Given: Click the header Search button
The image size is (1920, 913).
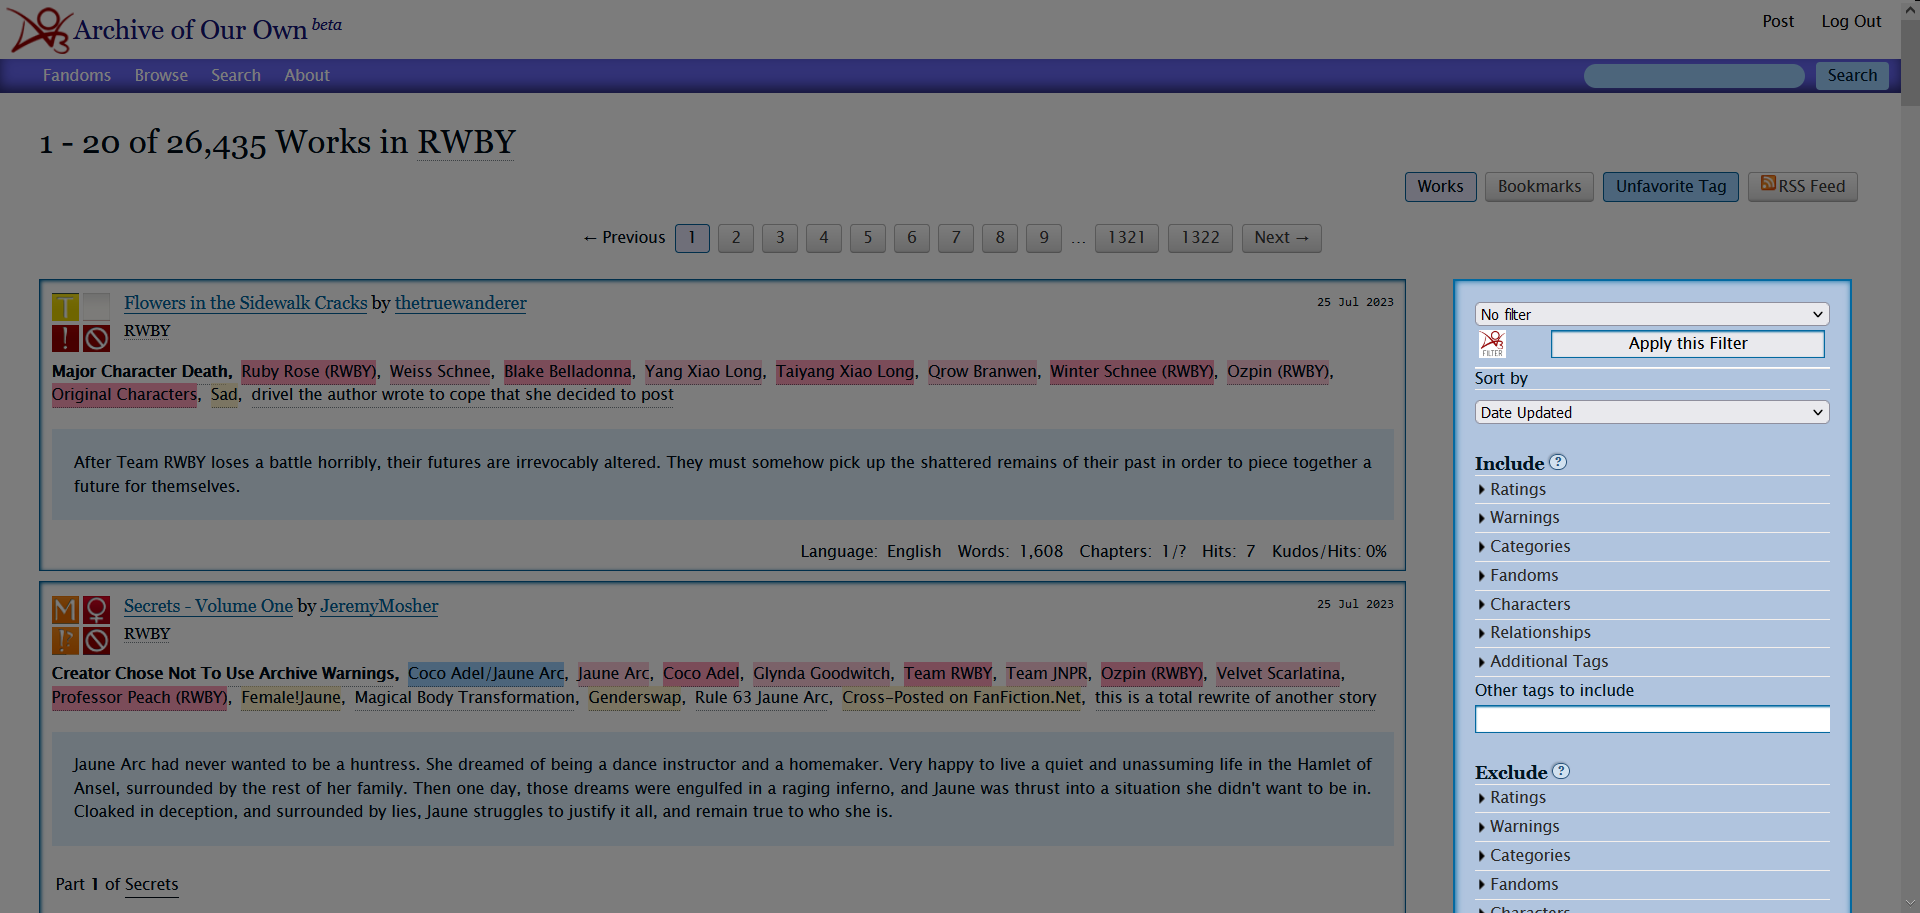Looking at the screenshot, I should (x=1852, y=75).
